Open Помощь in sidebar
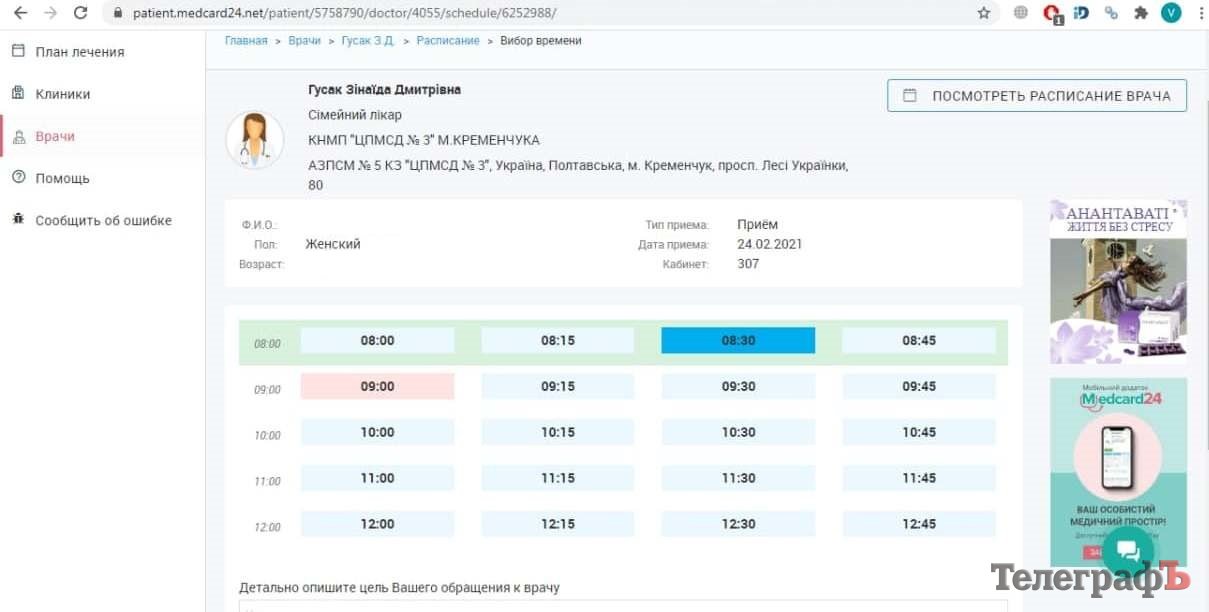 62,178
